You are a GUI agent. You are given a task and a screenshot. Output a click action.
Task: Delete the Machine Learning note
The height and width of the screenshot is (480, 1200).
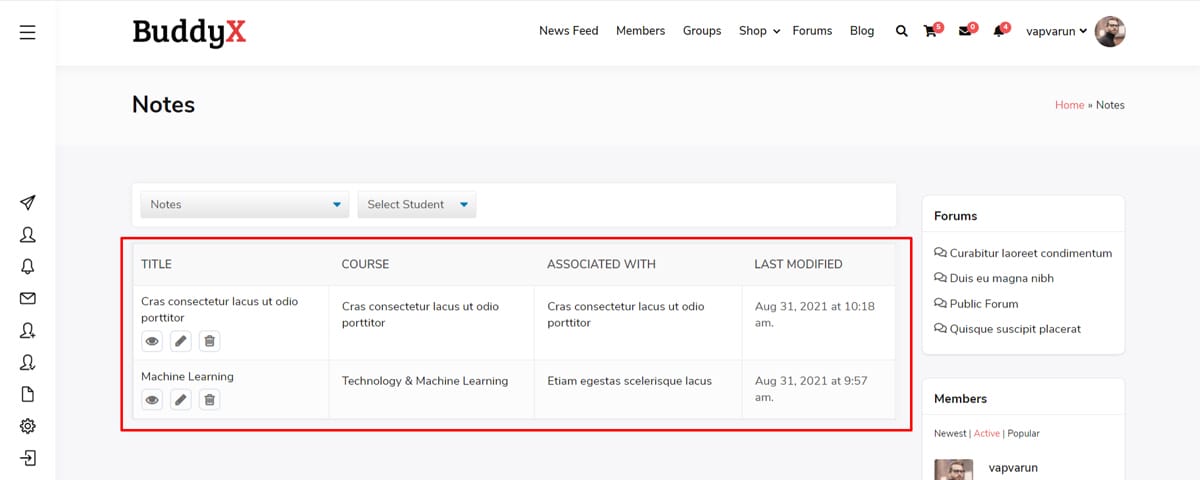tap(209, 400)
